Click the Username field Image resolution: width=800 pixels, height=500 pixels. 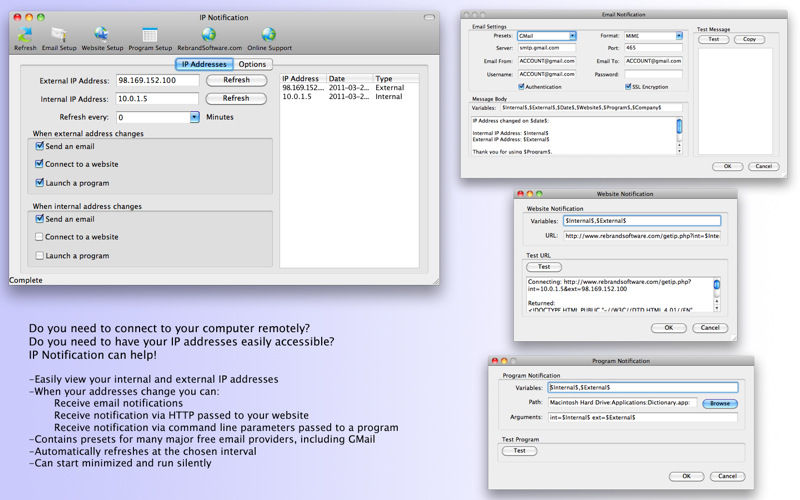point(547,74)
